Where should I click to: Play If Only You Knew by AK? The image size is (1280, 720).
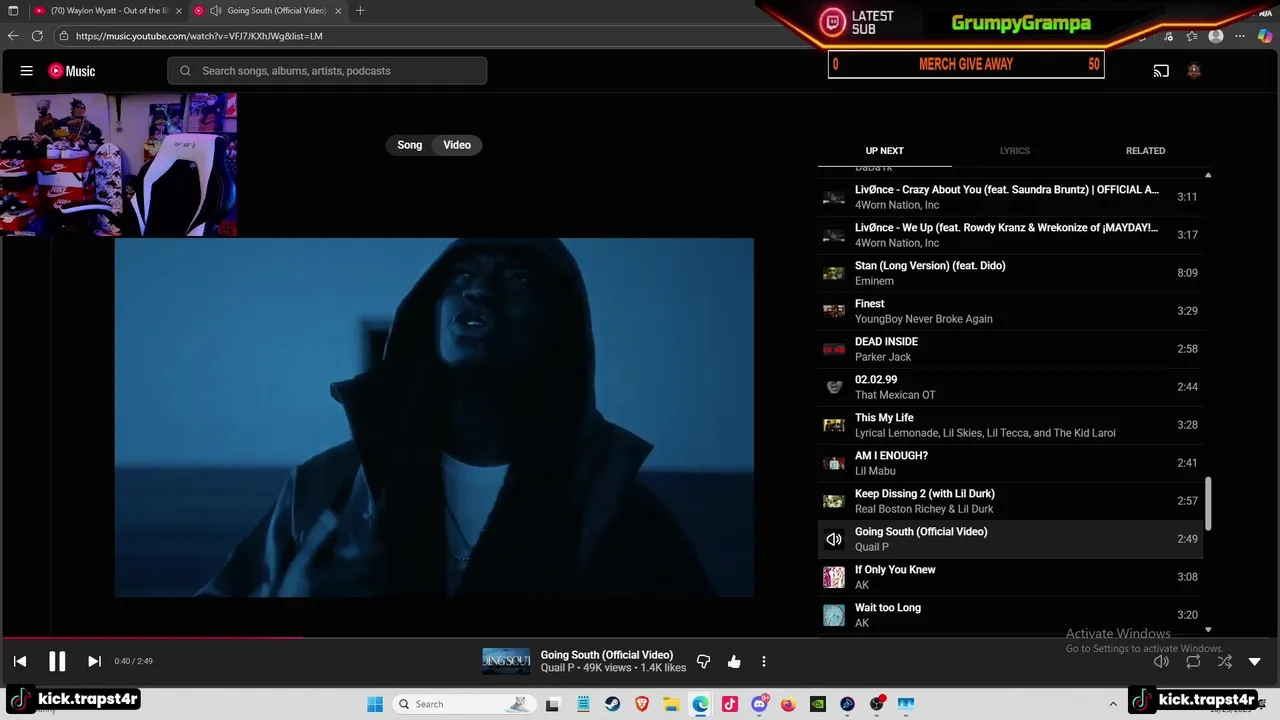tap(1010, 577)
